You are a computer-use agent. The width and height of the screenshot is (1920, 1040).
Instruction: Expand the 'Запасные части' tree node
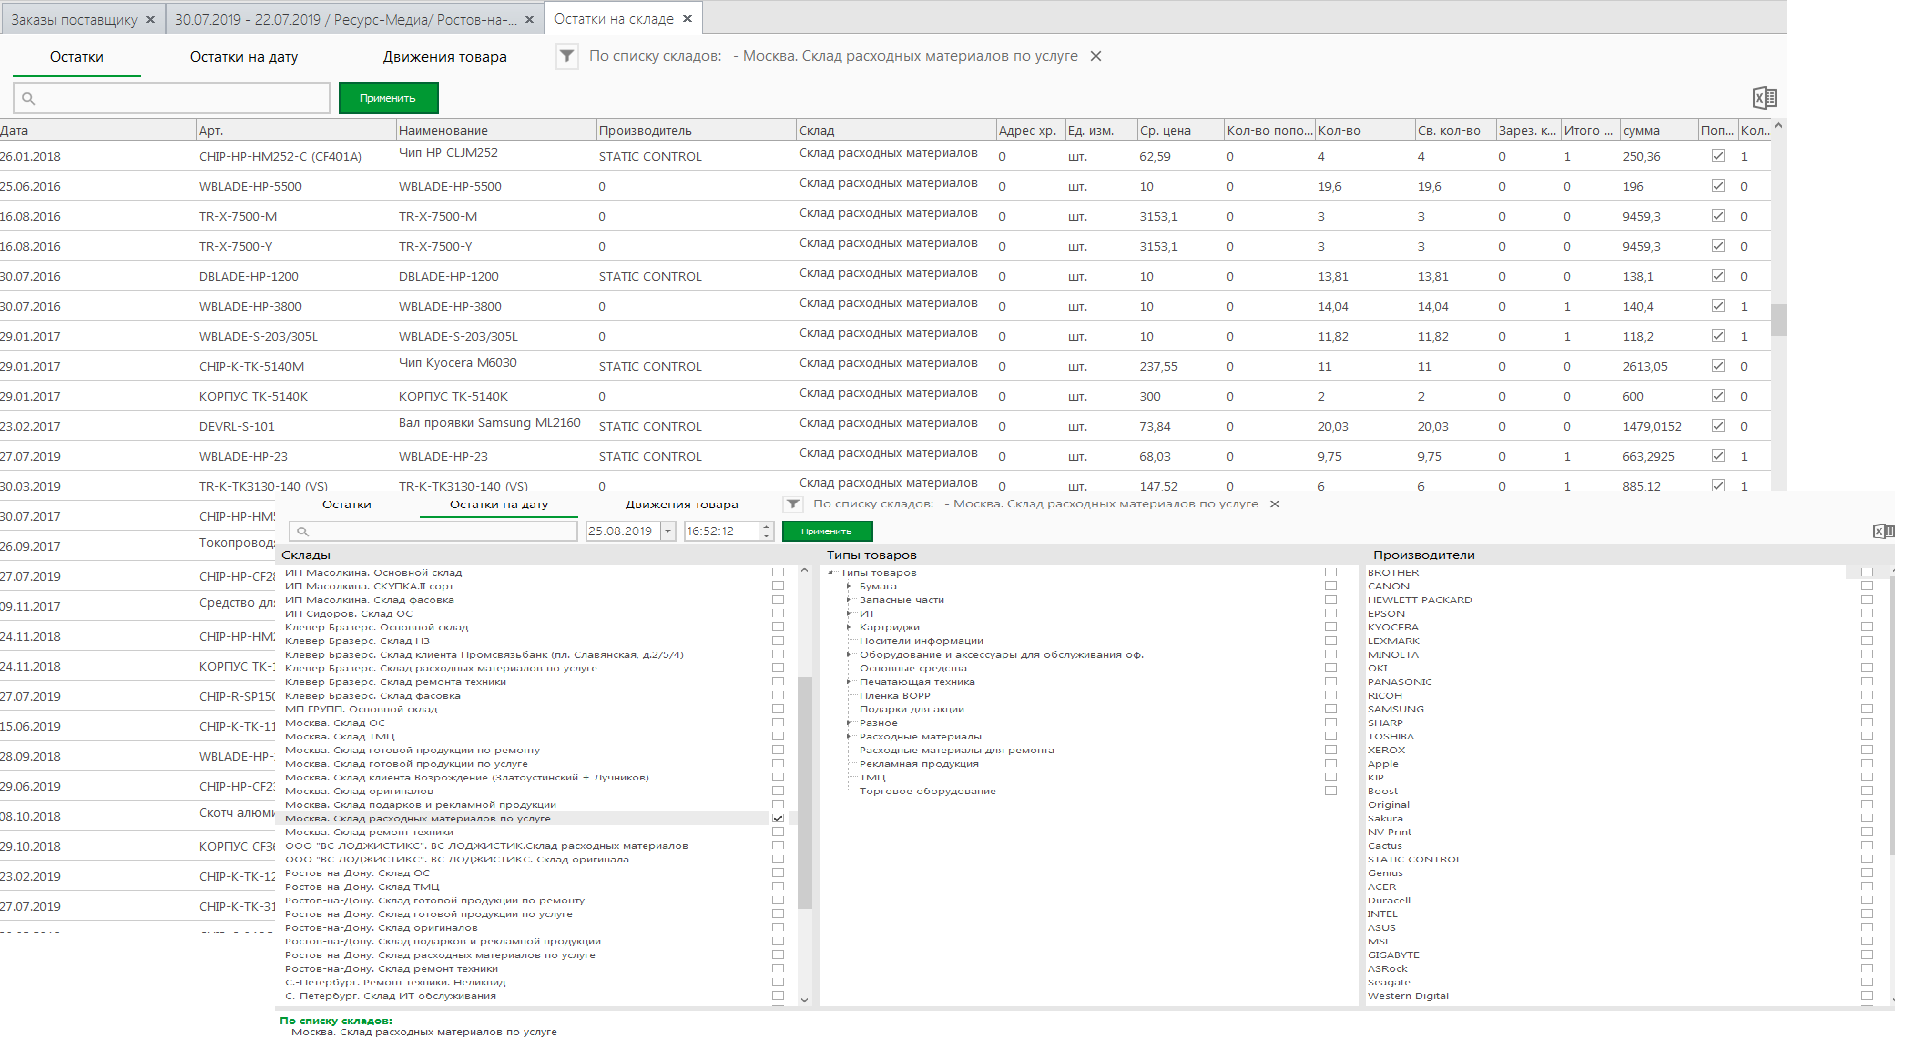click(x=850, y=600)
